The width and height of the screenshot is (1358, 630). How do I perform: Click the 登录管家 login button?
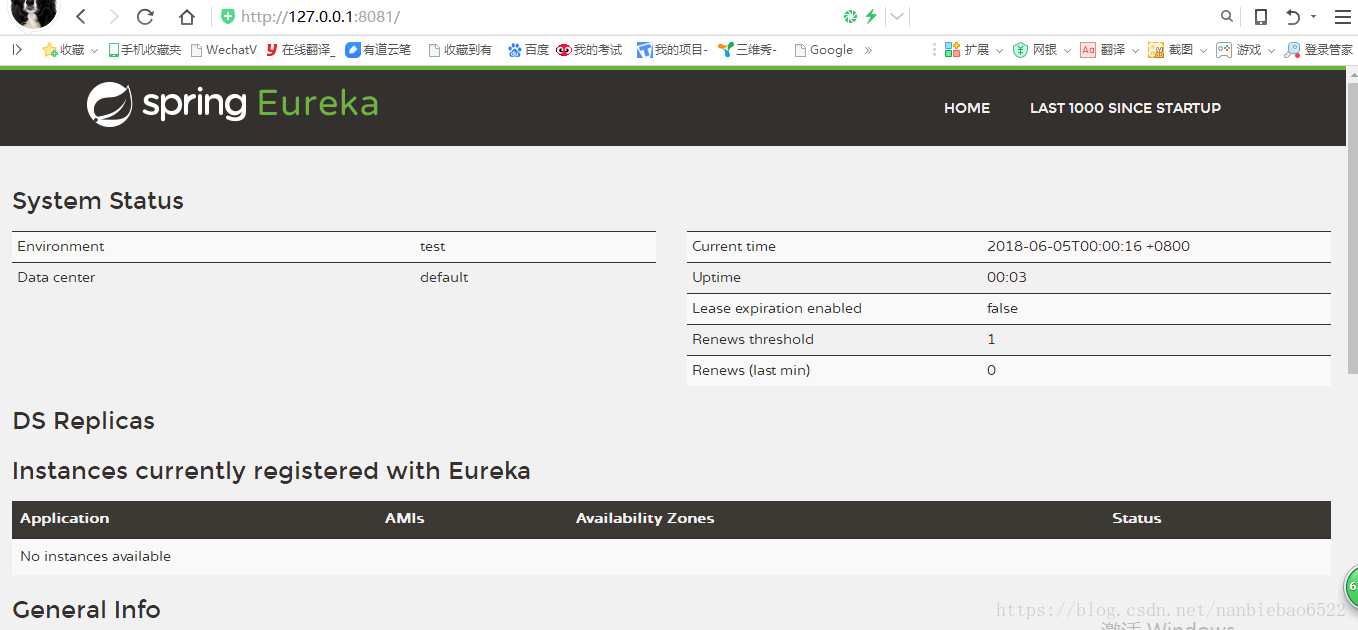[x=1319, y=50]
